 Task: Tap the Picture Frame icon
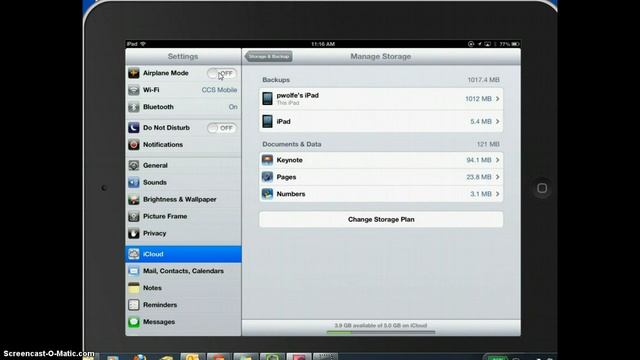click(x=133, y=216)
